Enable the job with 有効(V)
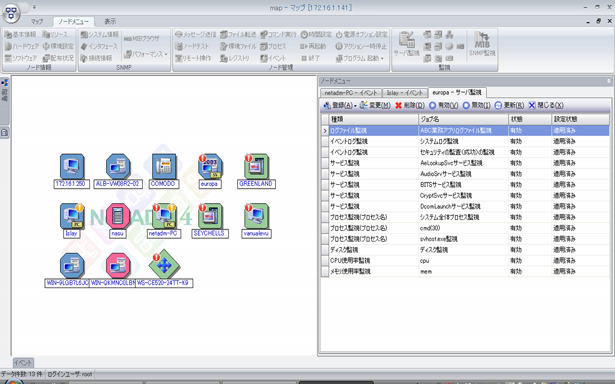615x384 pixels. coord(444,106)
